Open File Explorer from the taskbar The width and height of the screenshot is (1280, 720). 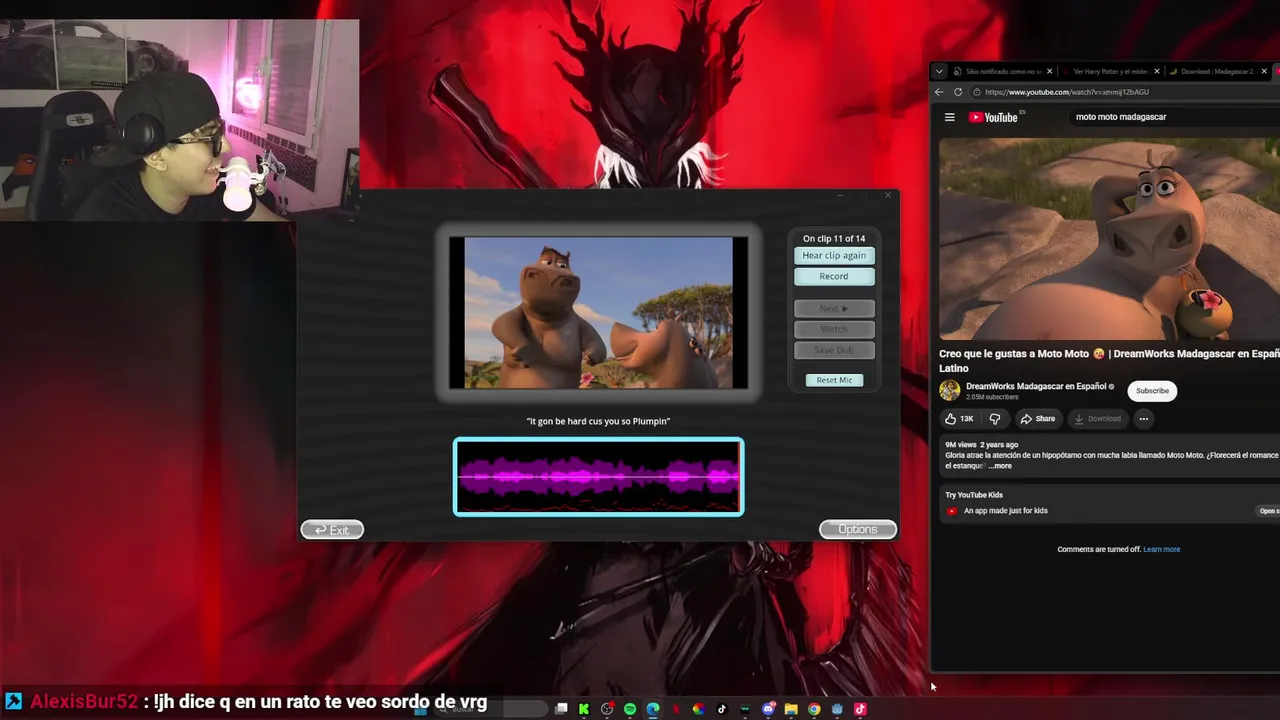pyautogui.click(x=791, y=709)
